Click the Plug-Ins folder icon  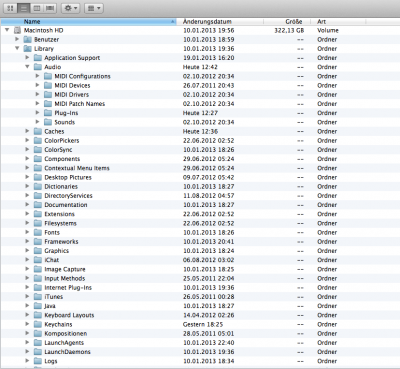[x=48, y=113]
